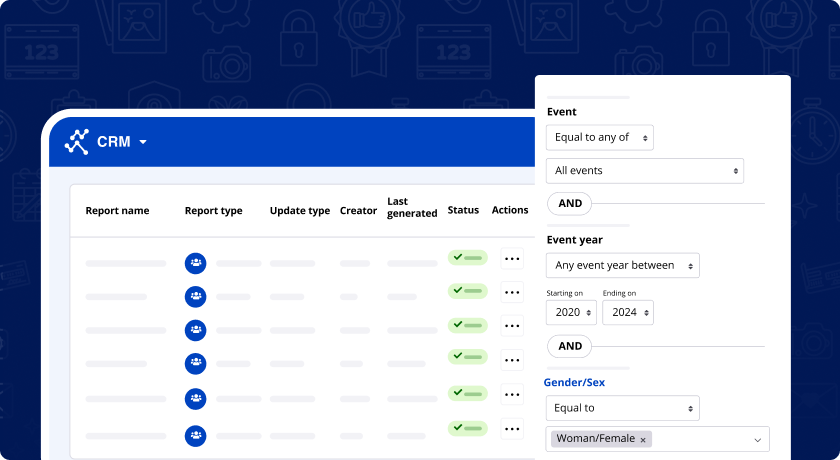Screen dimensions: 840x460
Task: Click the first row's group report icon
Action: (195, 263)
